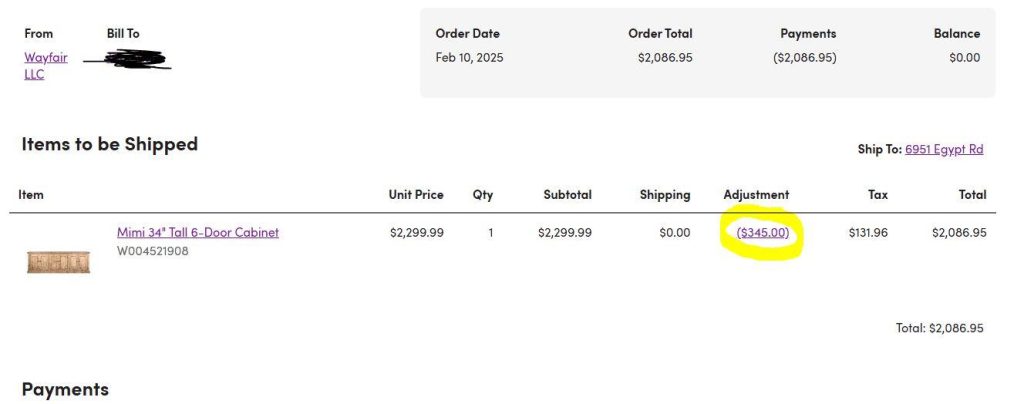Click the cabinet product thumbnail image
The height and width of the screenshot is (404, 1024).
point(58,263)
